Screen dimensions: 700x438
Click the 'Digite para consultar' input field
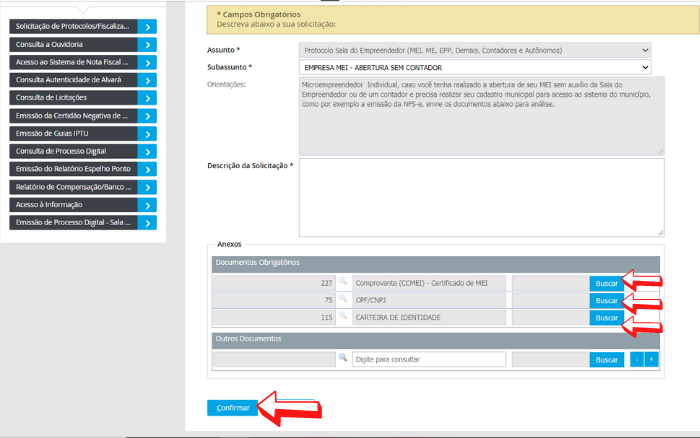428,359
